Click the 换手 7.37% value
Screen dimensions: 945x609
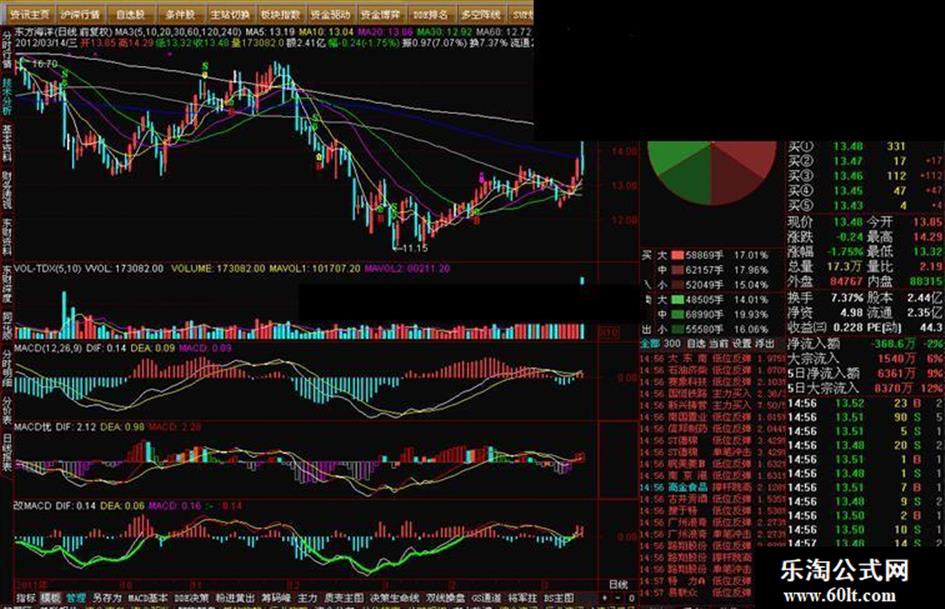[847, 298]
